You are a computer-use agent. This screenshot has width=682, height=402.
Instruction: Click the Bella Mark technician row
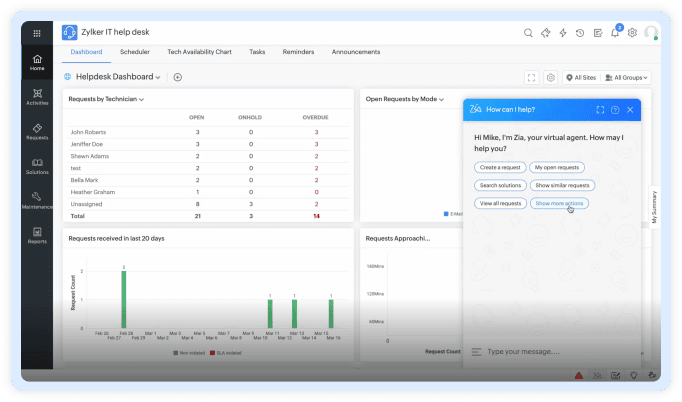pyautogui.click(x=209, y=180)
